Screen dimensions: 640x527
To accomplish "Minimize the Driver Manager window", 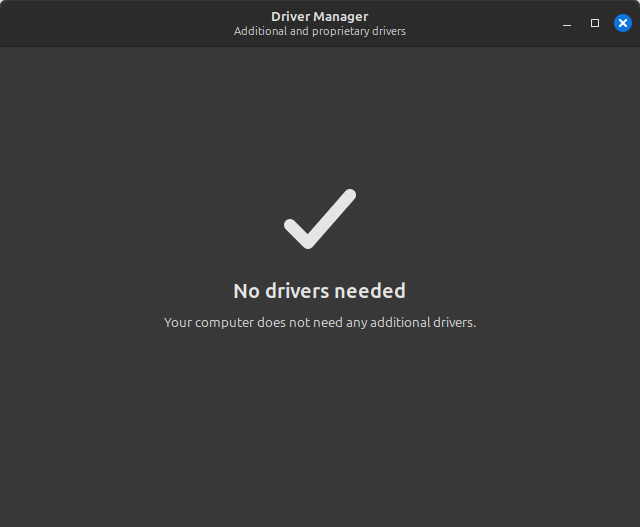I will [x=567, y=23].
